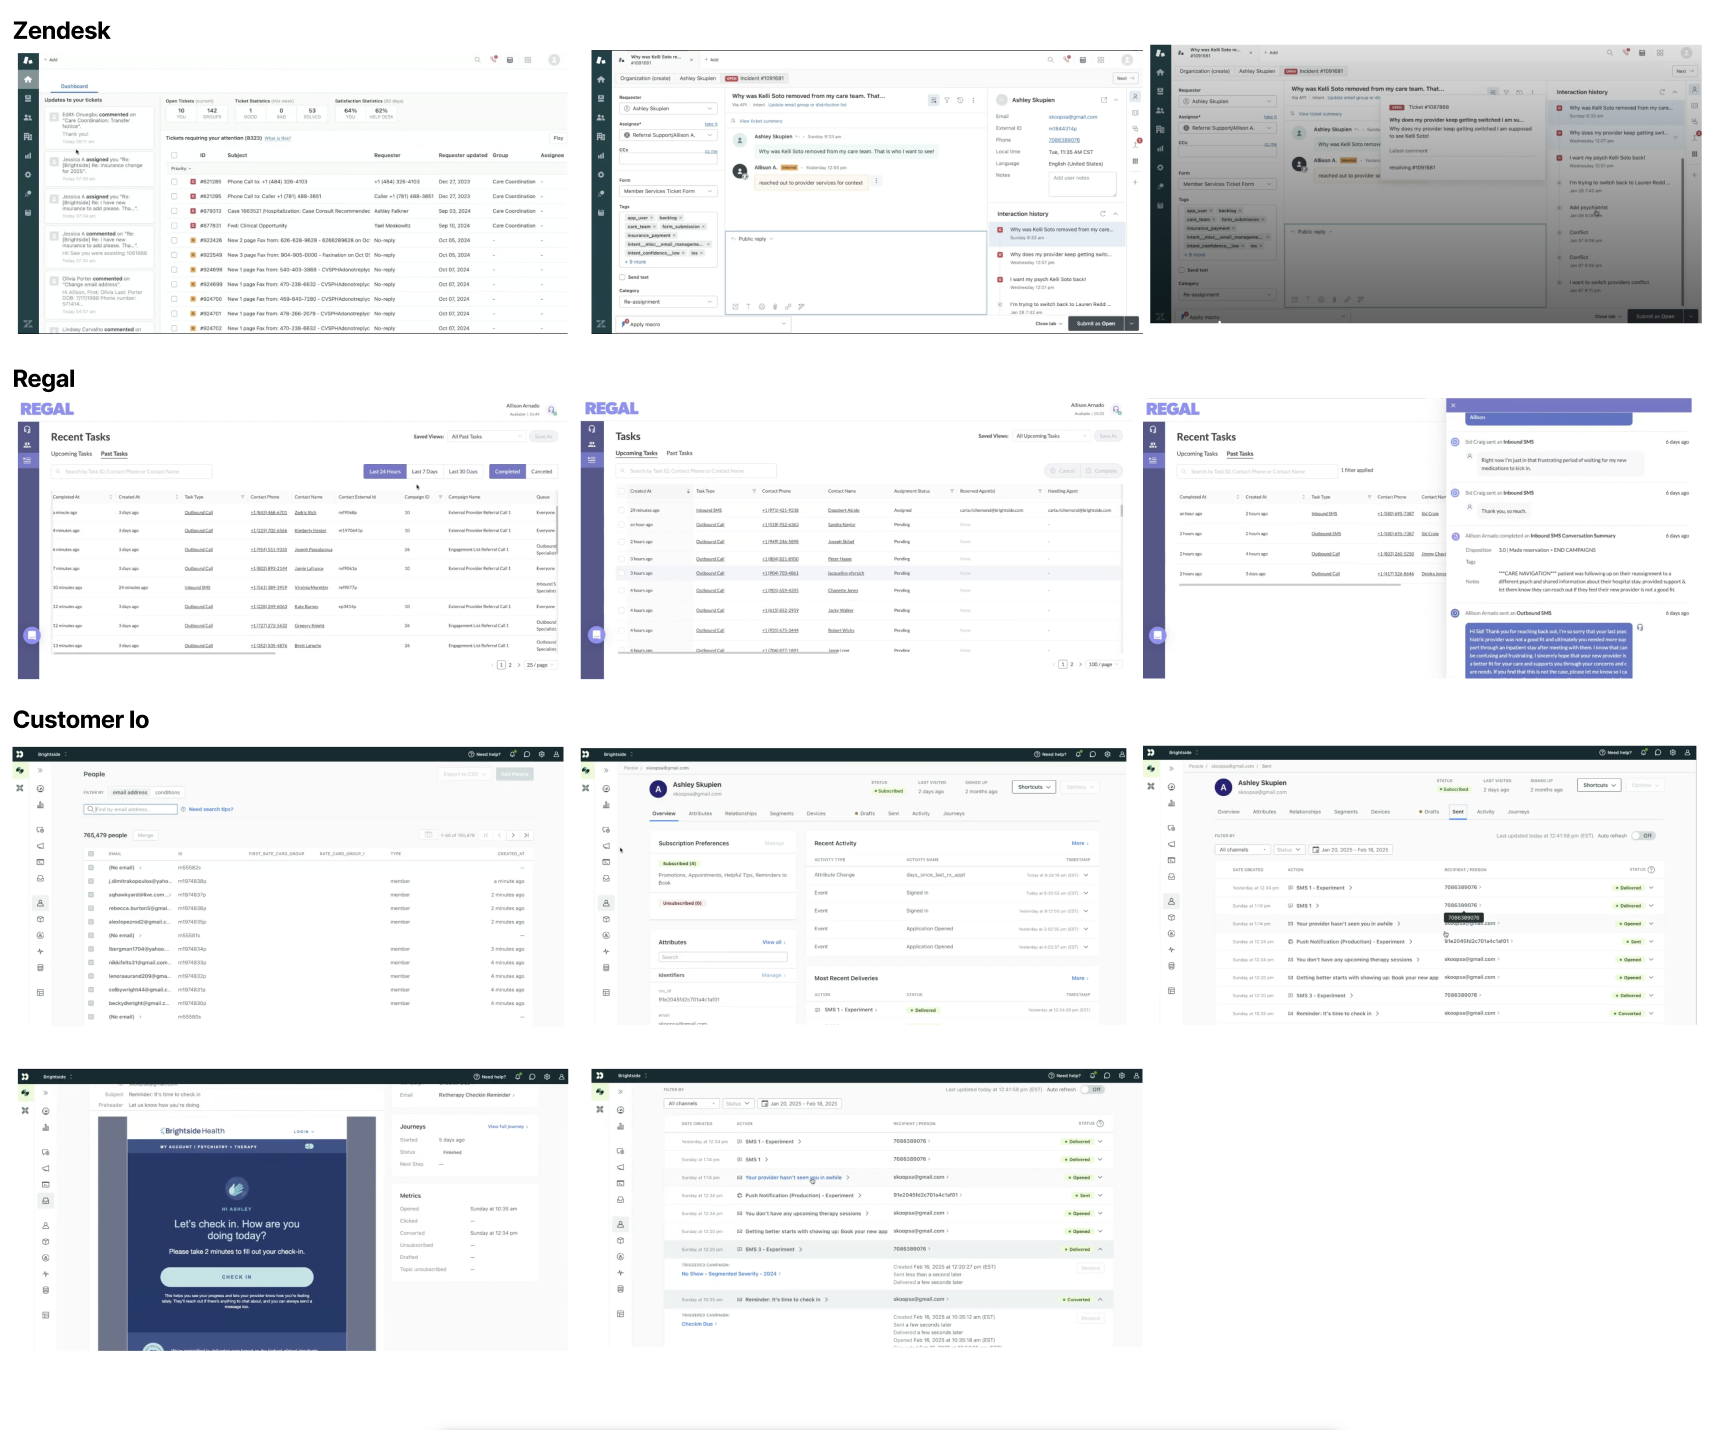
Task: Click Add user notes field in undimmed Zendesk ticket
Action: point(1082,184)
